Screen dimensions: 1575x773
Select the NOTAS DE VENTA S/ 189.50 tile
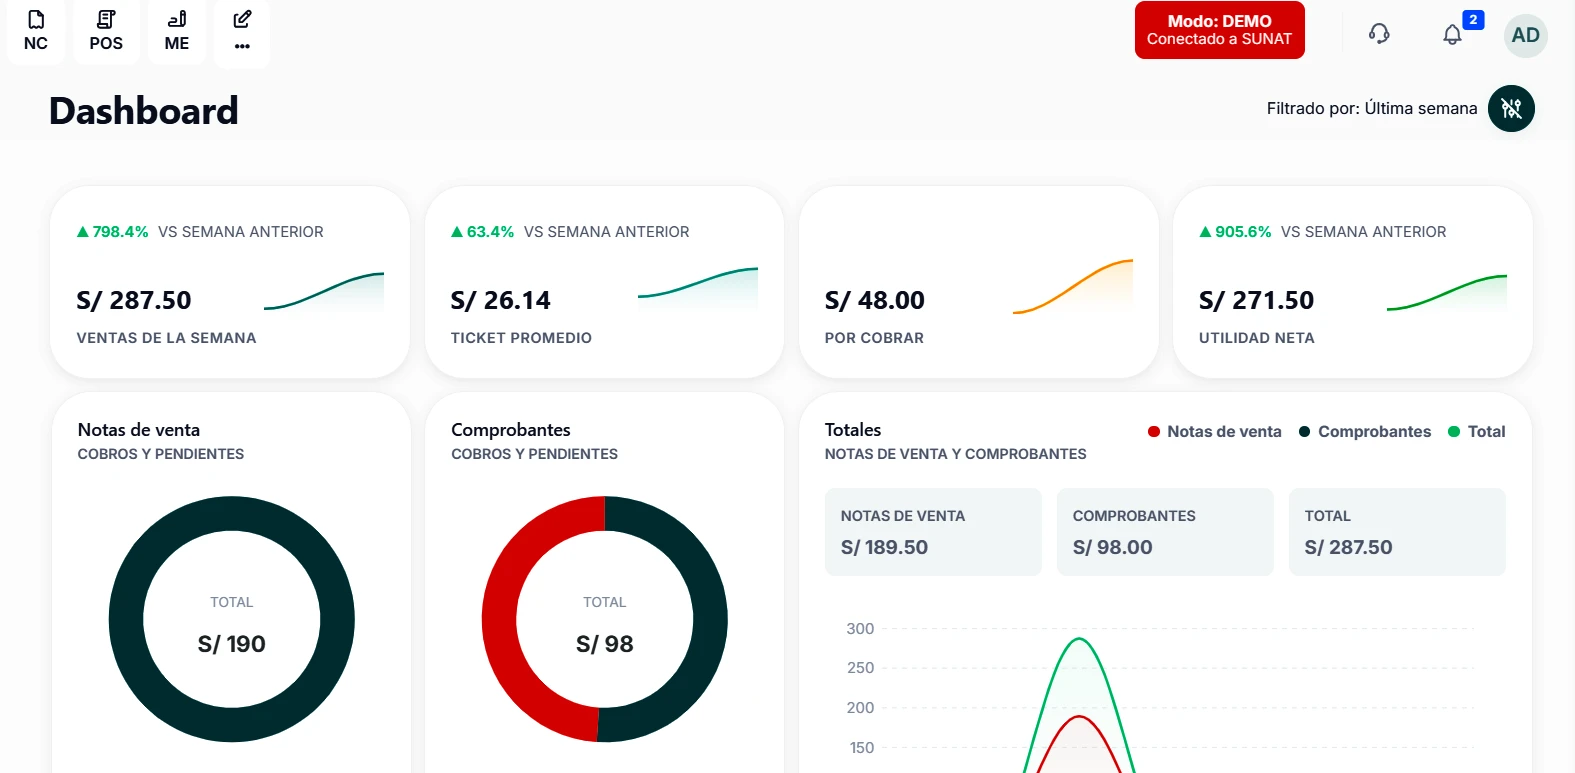tap(933, 532)
